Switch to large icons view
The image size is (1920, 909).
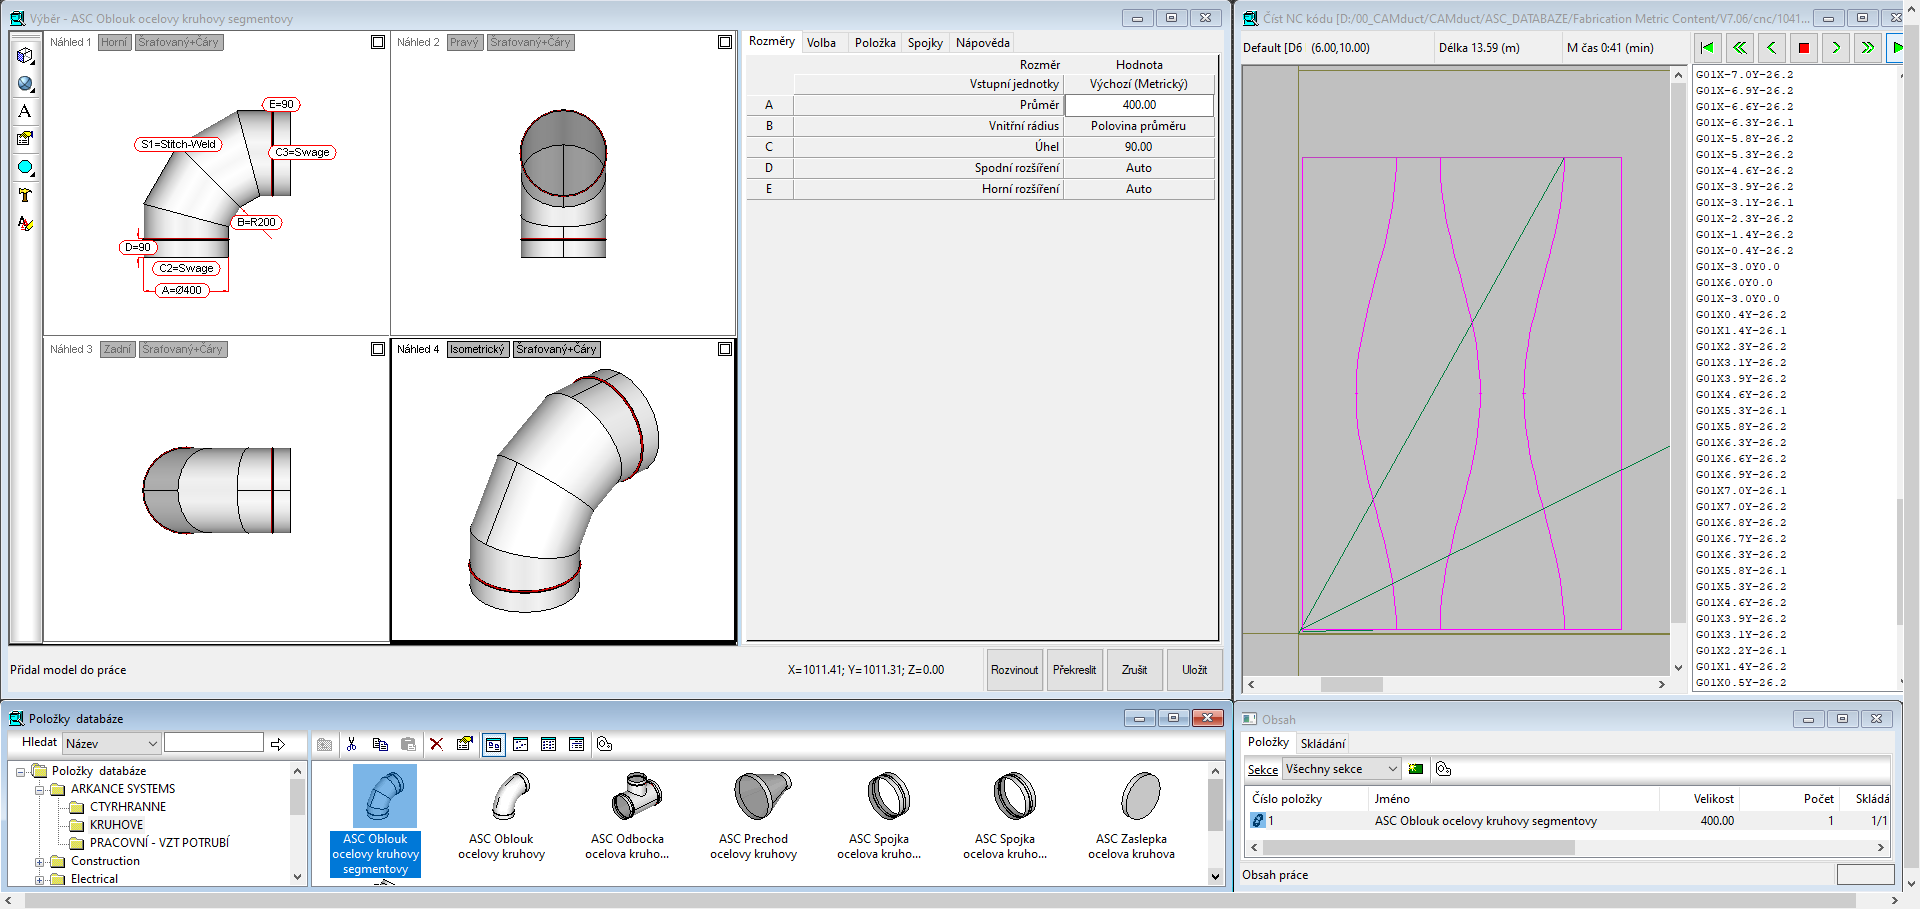[493, 744]
